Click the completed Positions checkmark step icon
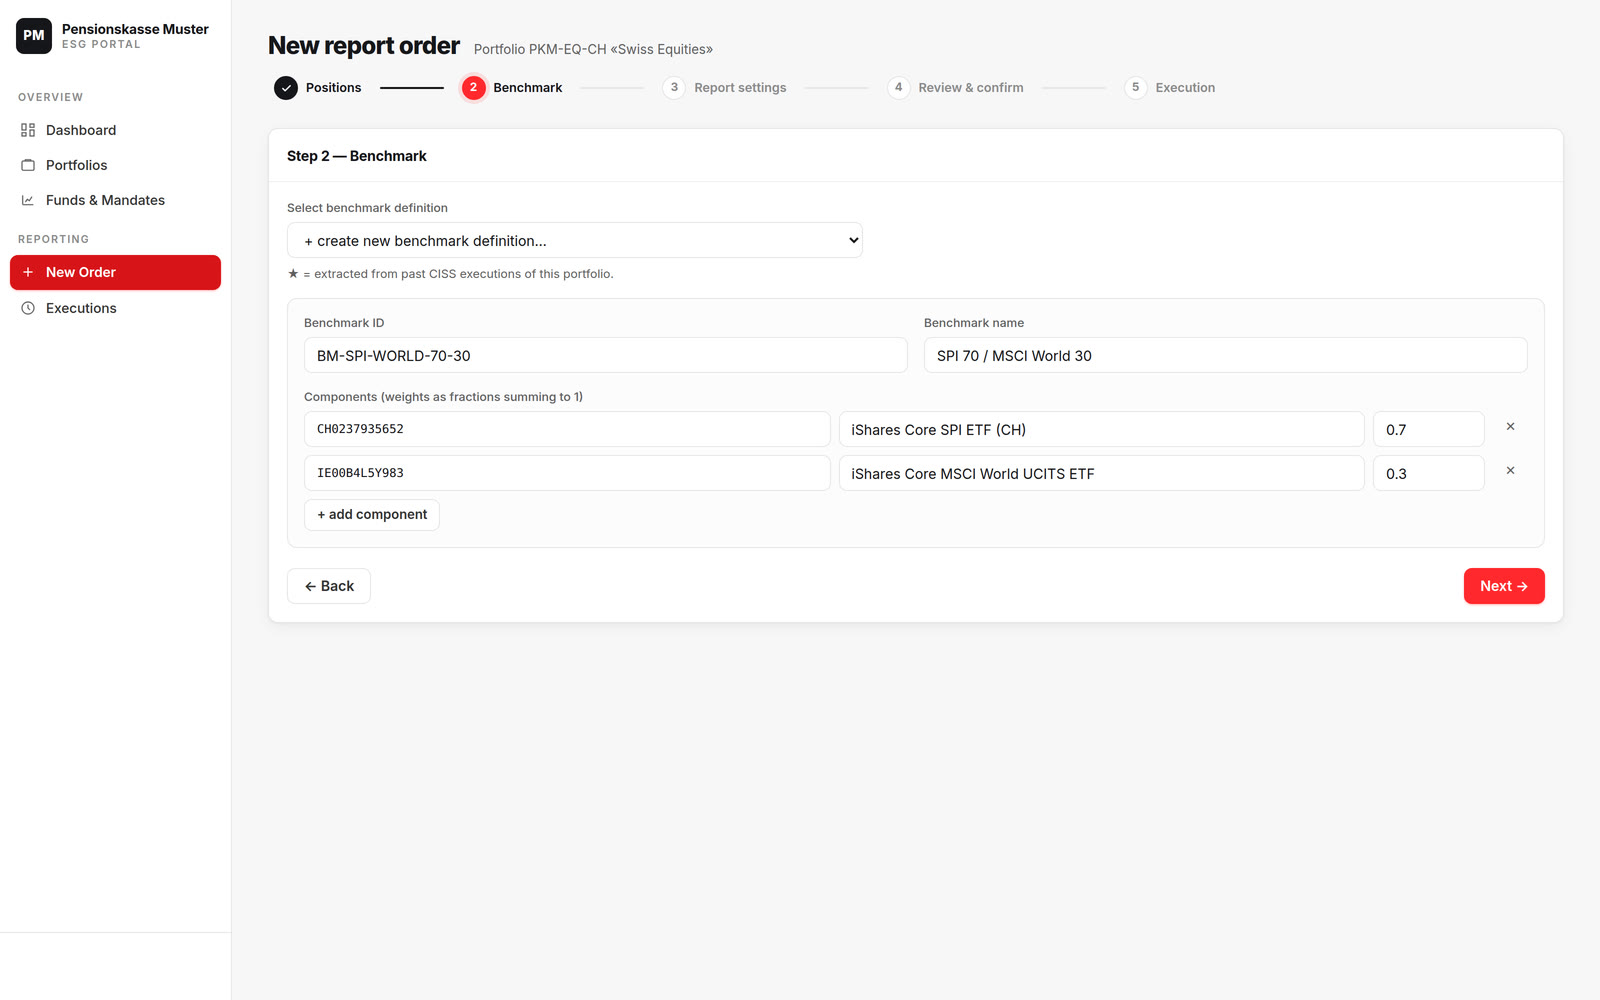Viewport: 1600px width, 1000px height. coord(286,88)
